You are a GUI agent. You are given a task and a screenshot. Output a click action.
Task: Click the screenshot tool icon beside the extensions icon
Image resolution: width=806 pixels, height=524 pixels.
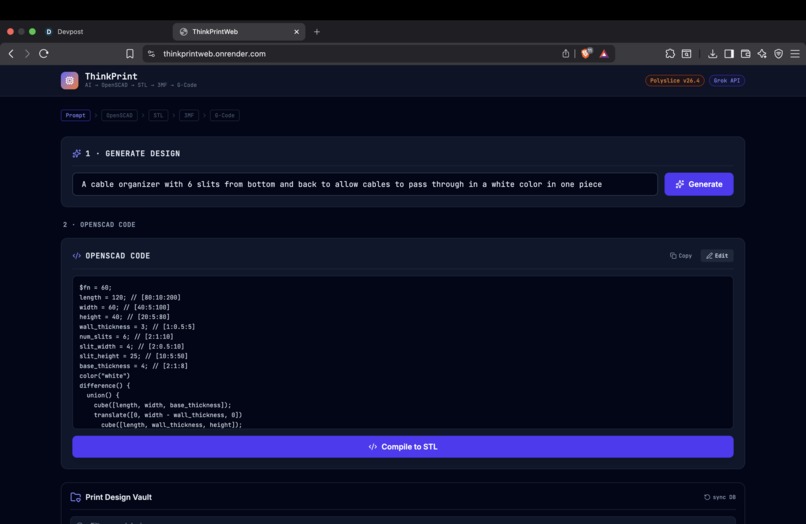(686, 53)
